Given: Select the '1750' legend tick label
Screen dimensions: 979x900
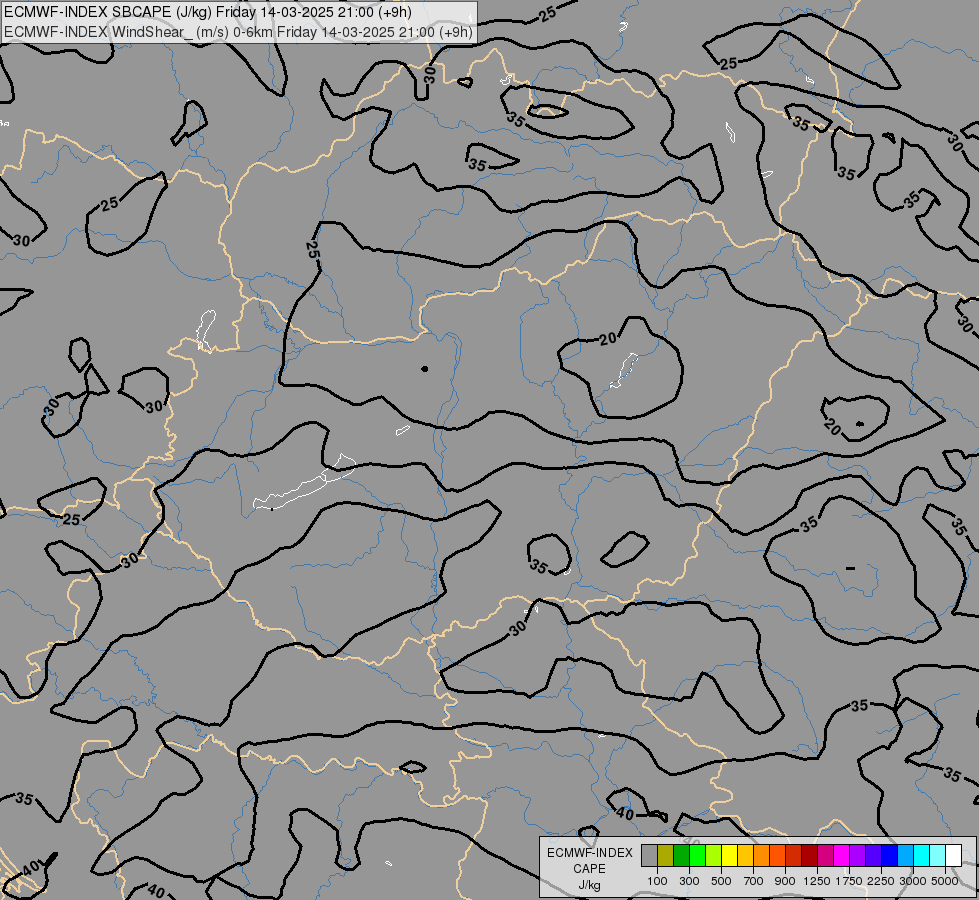Looking at the screenshot, I should coord(849,881).
